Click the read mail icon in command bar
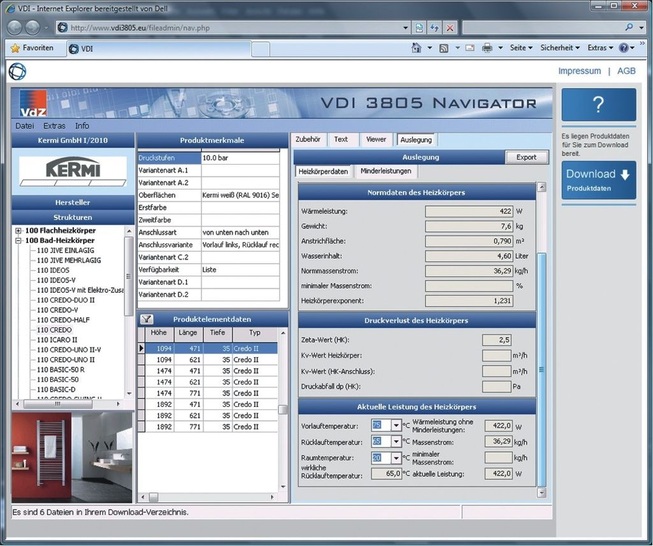The width and height of the screenshot is (653, 546). [x=470, y=48]
